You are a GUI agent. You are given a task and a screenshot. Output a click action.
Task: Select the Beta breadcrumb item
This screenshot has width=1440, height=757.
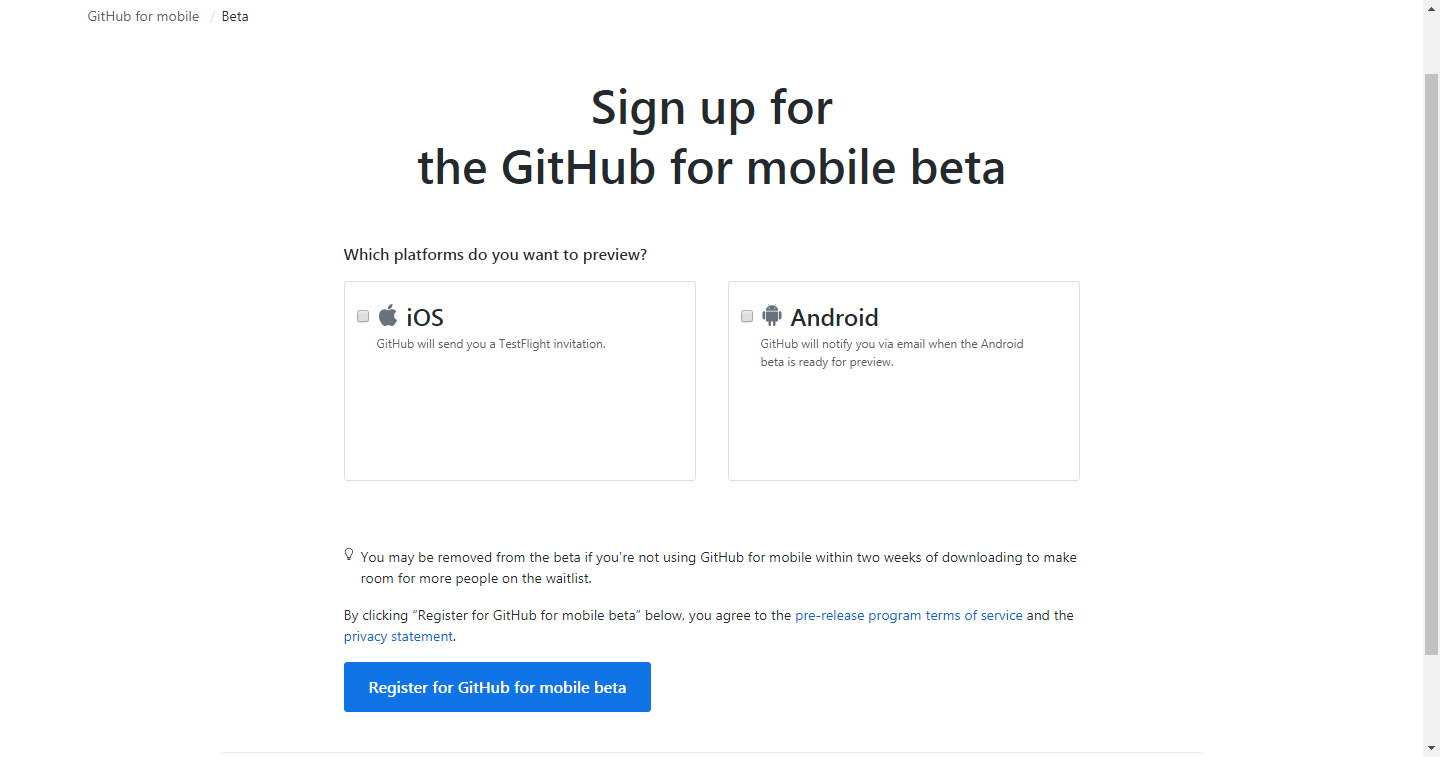pos(235,16)
